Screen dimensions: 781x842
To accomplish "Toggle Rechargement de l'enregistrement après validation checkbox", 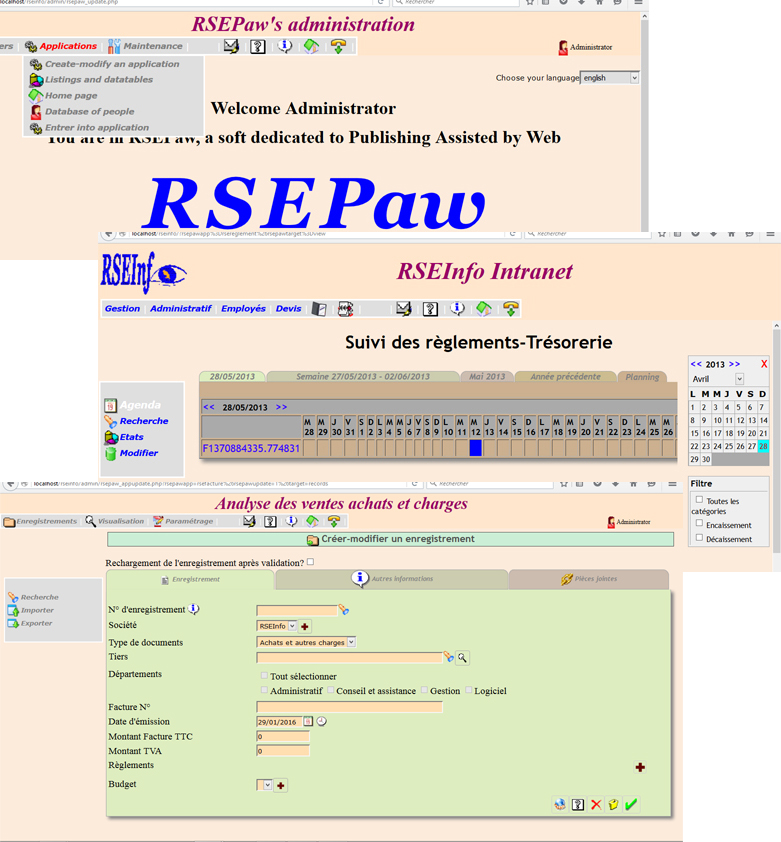I will click(x=310, y=562).
